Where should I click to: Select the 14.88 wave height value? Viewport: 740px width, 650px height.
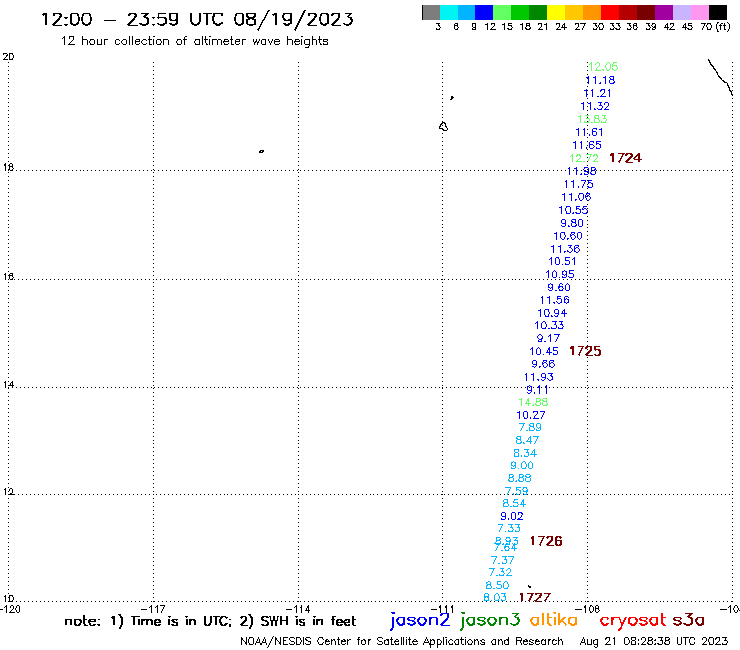point(533,402)
